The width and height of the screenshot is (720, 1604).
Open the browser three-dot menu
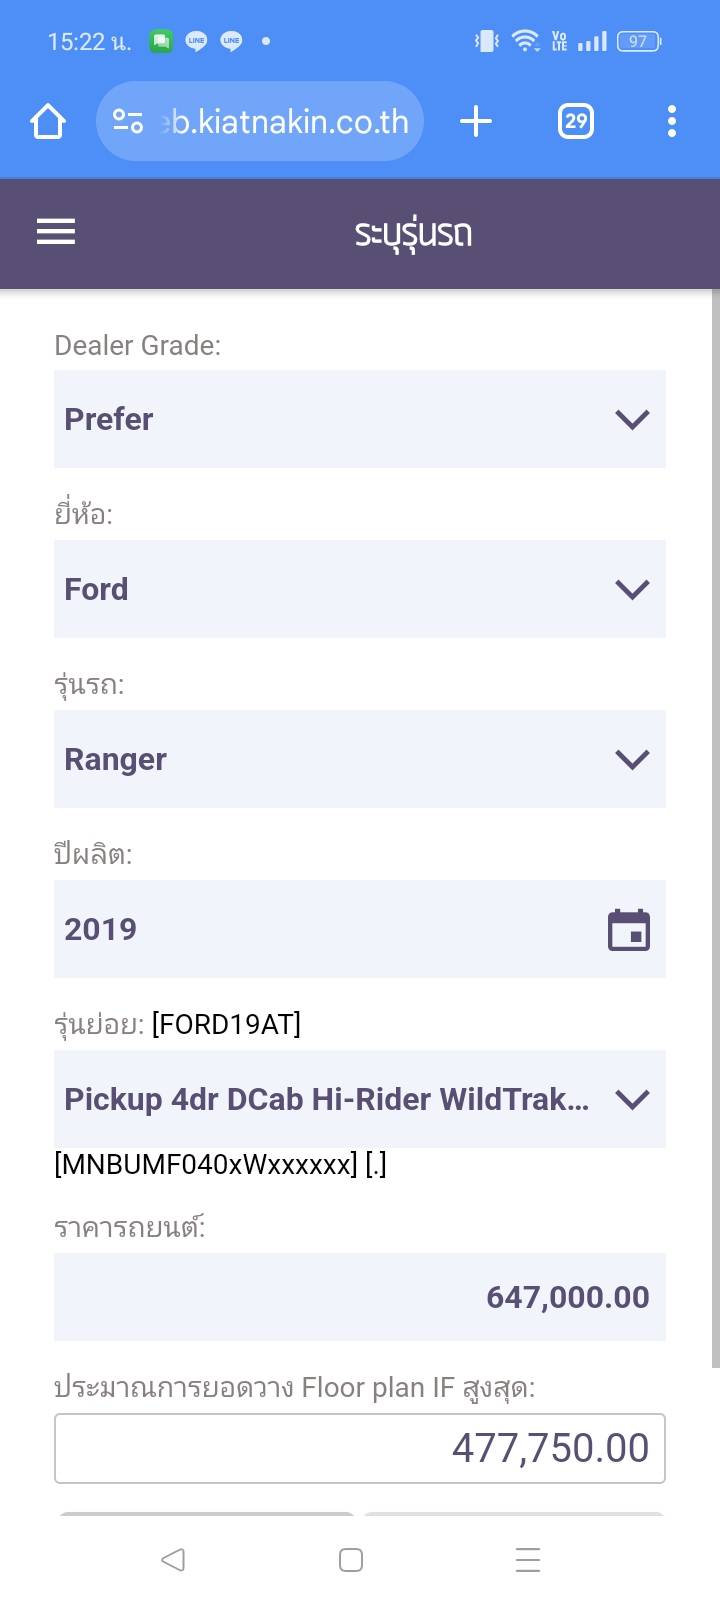coord(671,122)
